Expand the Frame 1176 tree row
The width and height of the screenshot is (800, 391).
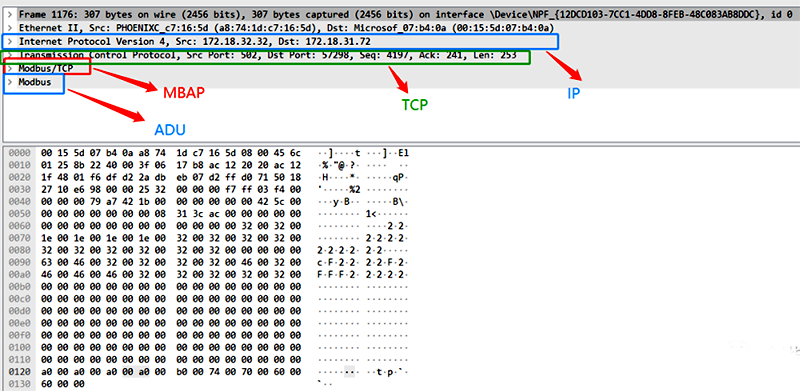point(10,14)
